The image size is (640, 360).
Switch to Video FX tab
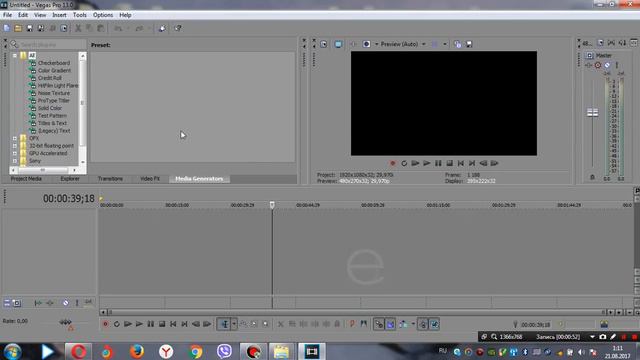[x=150, y=179]
